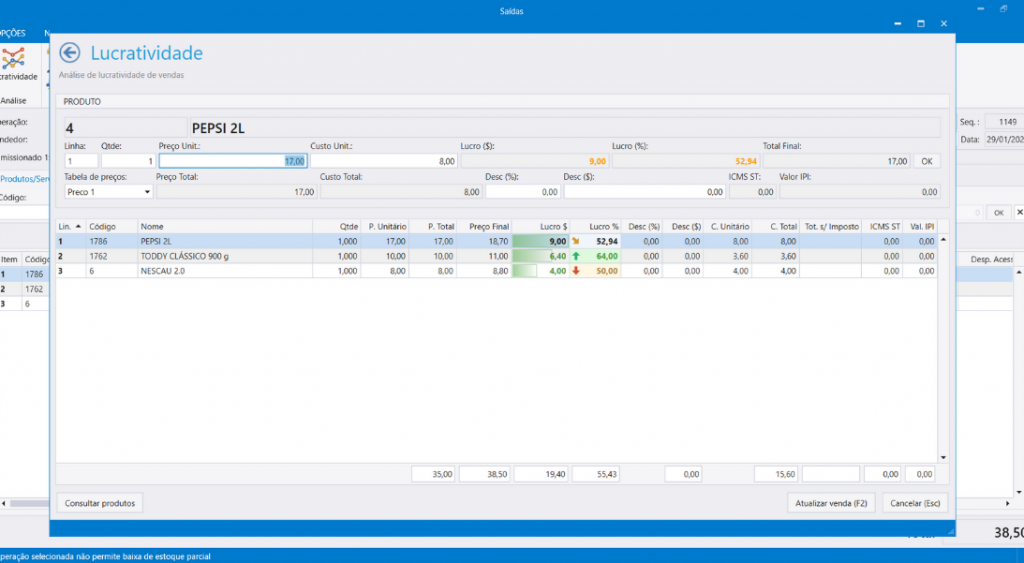Click red down arrow in NESCAU row

point(576,270)
